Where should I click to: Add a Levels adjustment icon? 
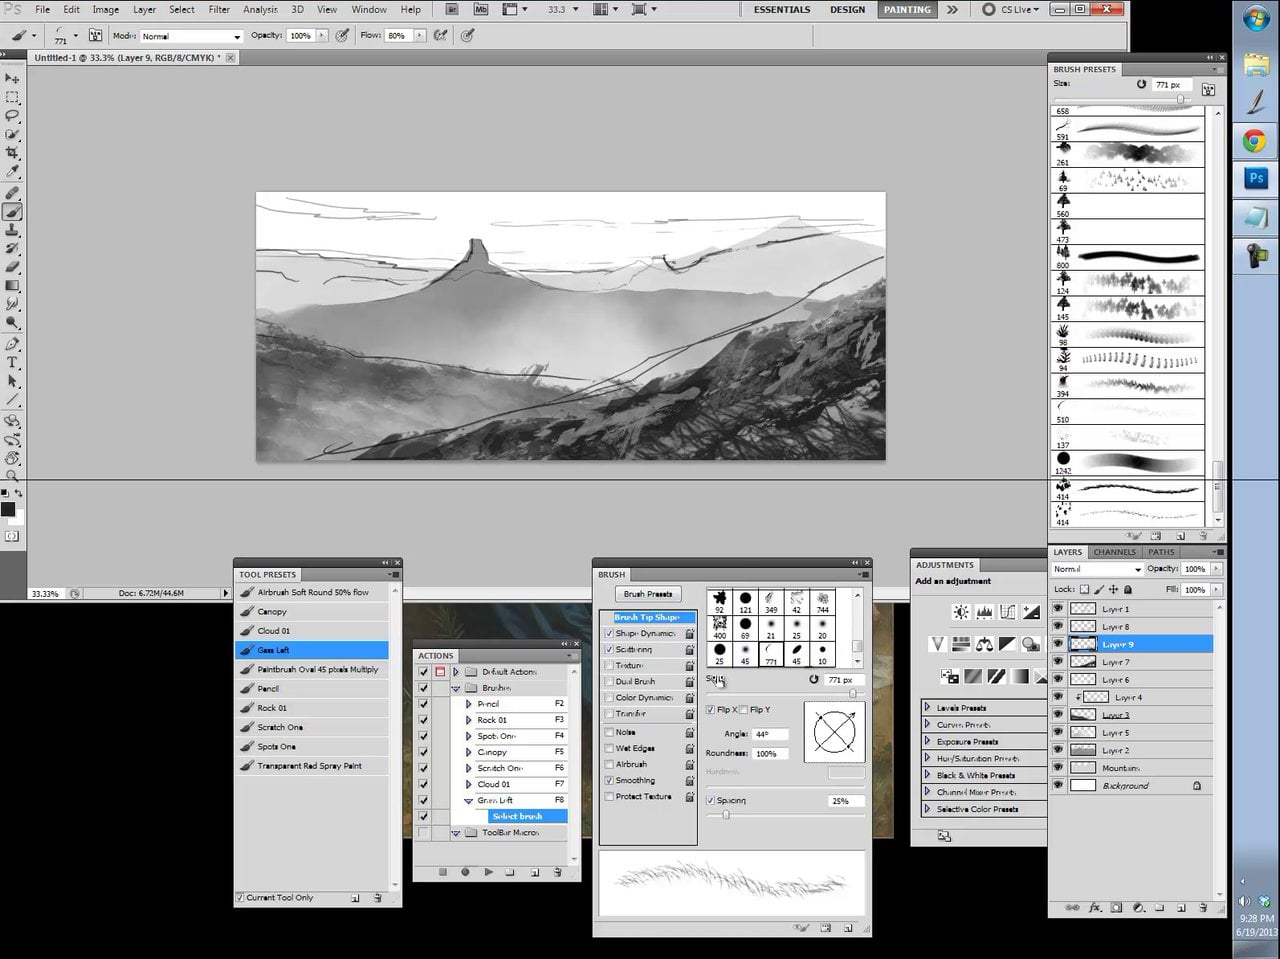(984, 612)
